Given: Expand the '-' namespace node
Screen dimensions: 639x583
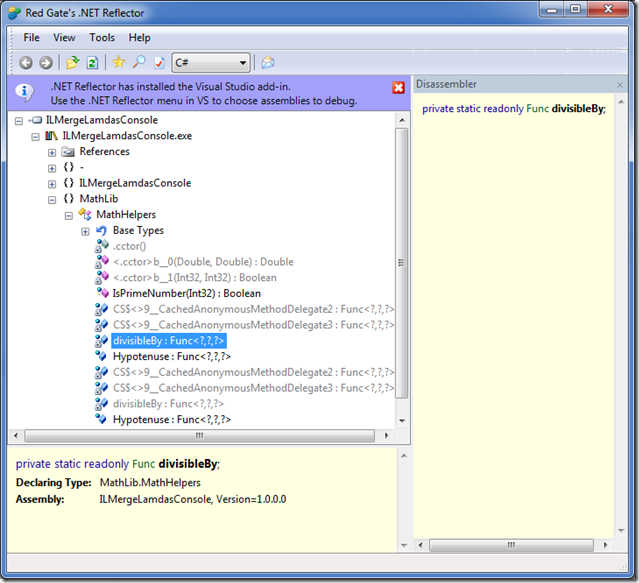Looking at the screenshot, I should (52, 168).
